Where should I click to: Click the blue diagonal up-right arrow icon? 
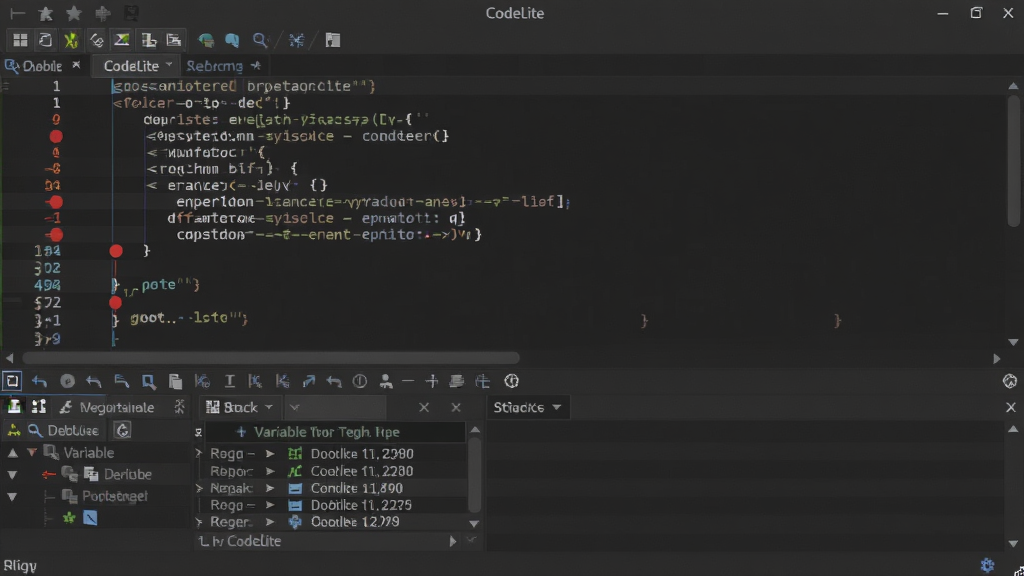coord(308,381)
